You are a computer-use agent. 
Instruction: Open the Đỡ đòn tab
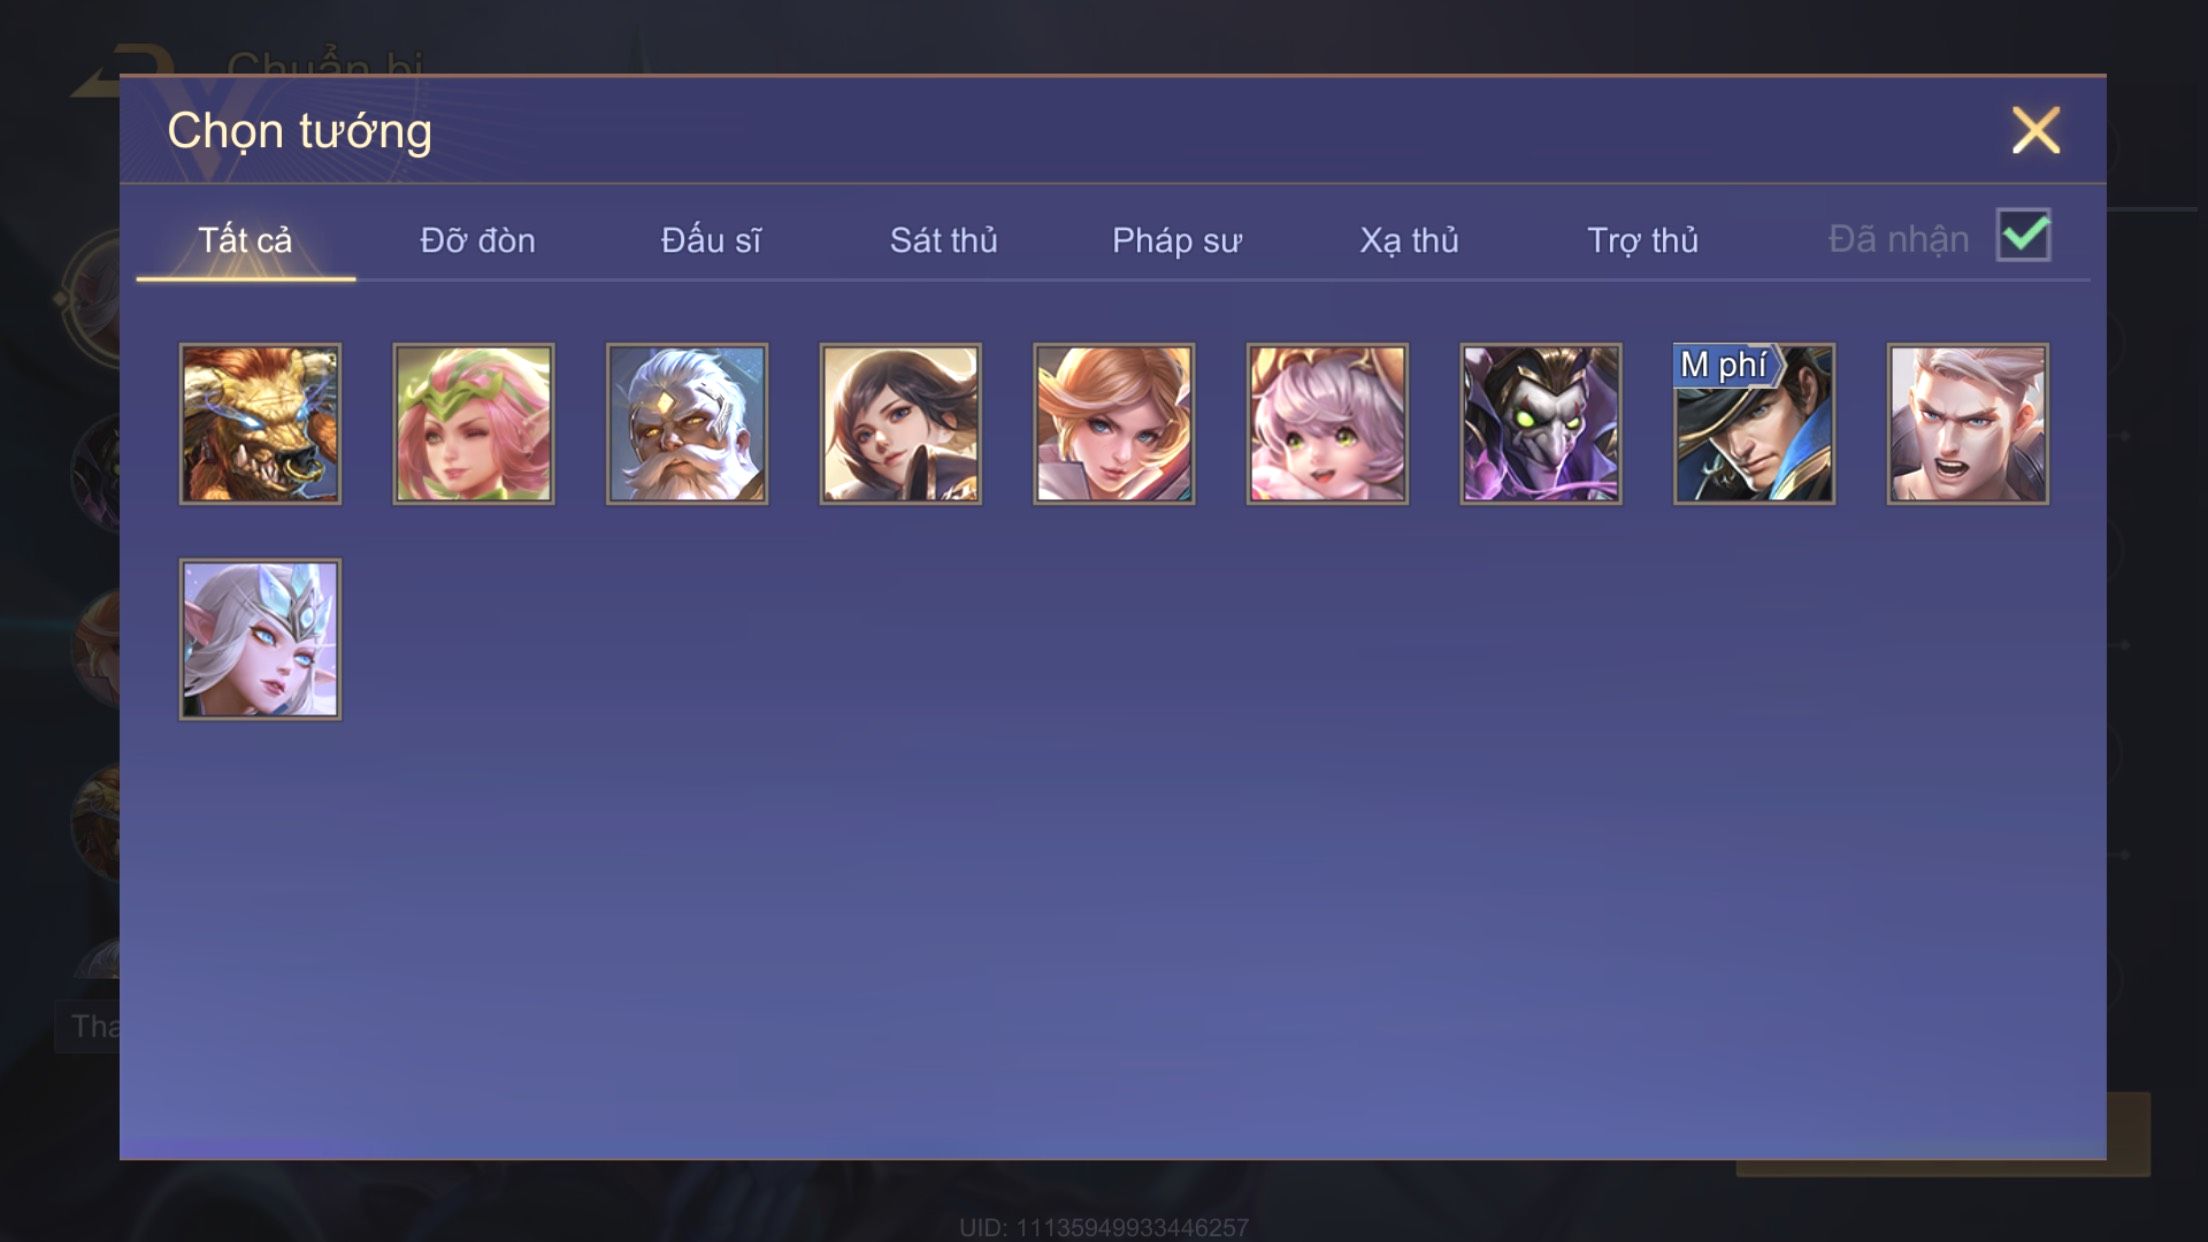478,240
